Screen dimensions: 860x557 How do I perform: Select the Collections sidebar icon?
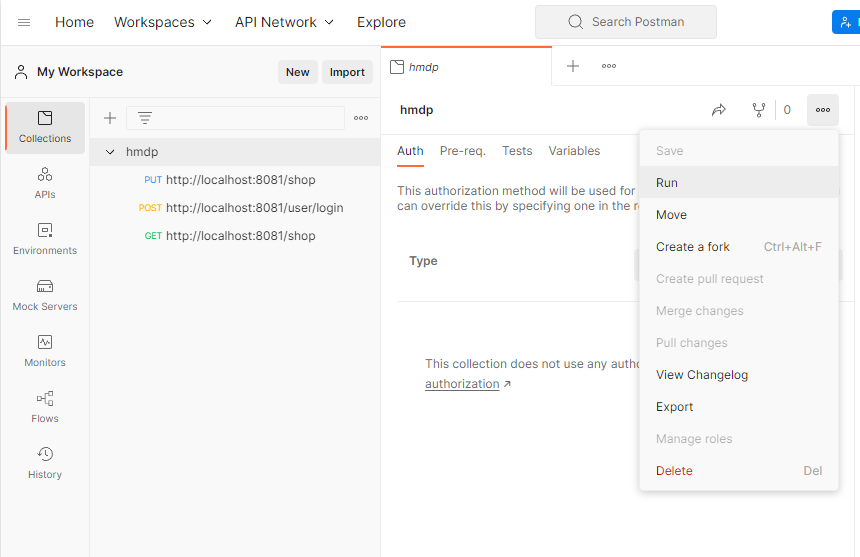coord(45,126)
